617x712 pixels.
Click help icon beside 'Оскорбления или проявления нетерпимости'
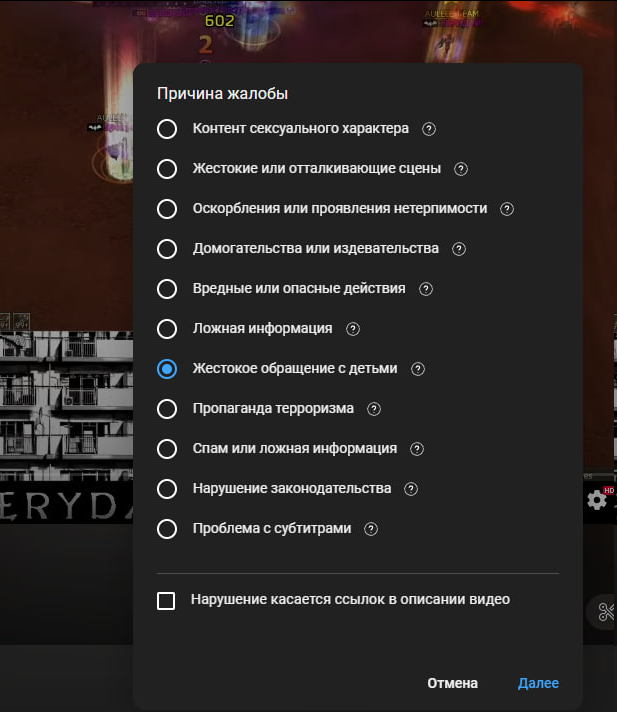point(507,209)
